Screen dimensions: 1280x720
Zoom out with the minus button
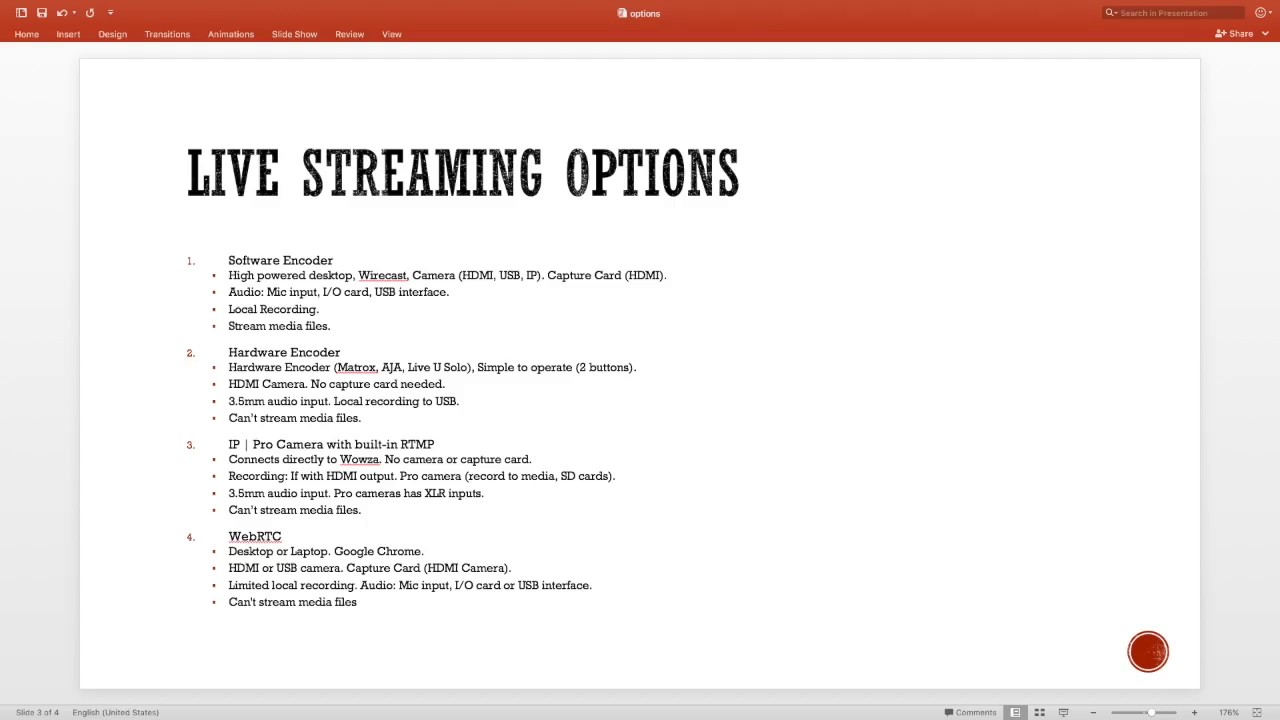click(x=1093, y=712)
